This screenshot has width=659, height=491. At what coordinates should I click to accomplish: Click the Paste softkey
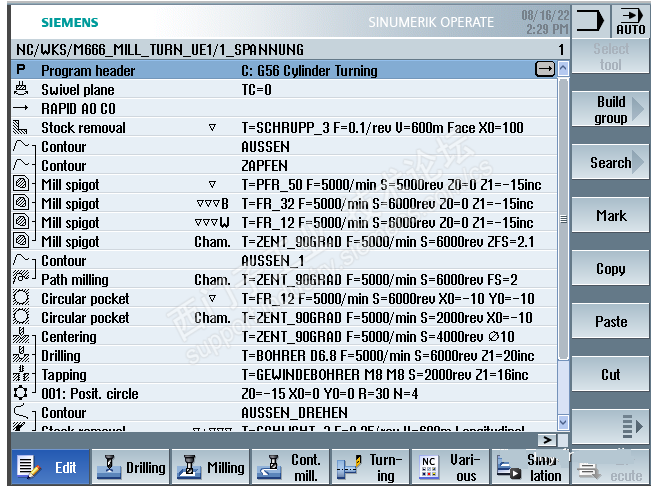pos(610,321)
